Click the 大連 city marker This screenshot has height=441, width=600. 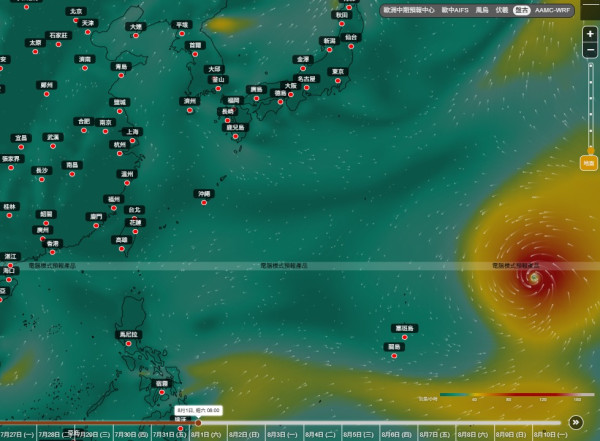click(x=136, y=36)
